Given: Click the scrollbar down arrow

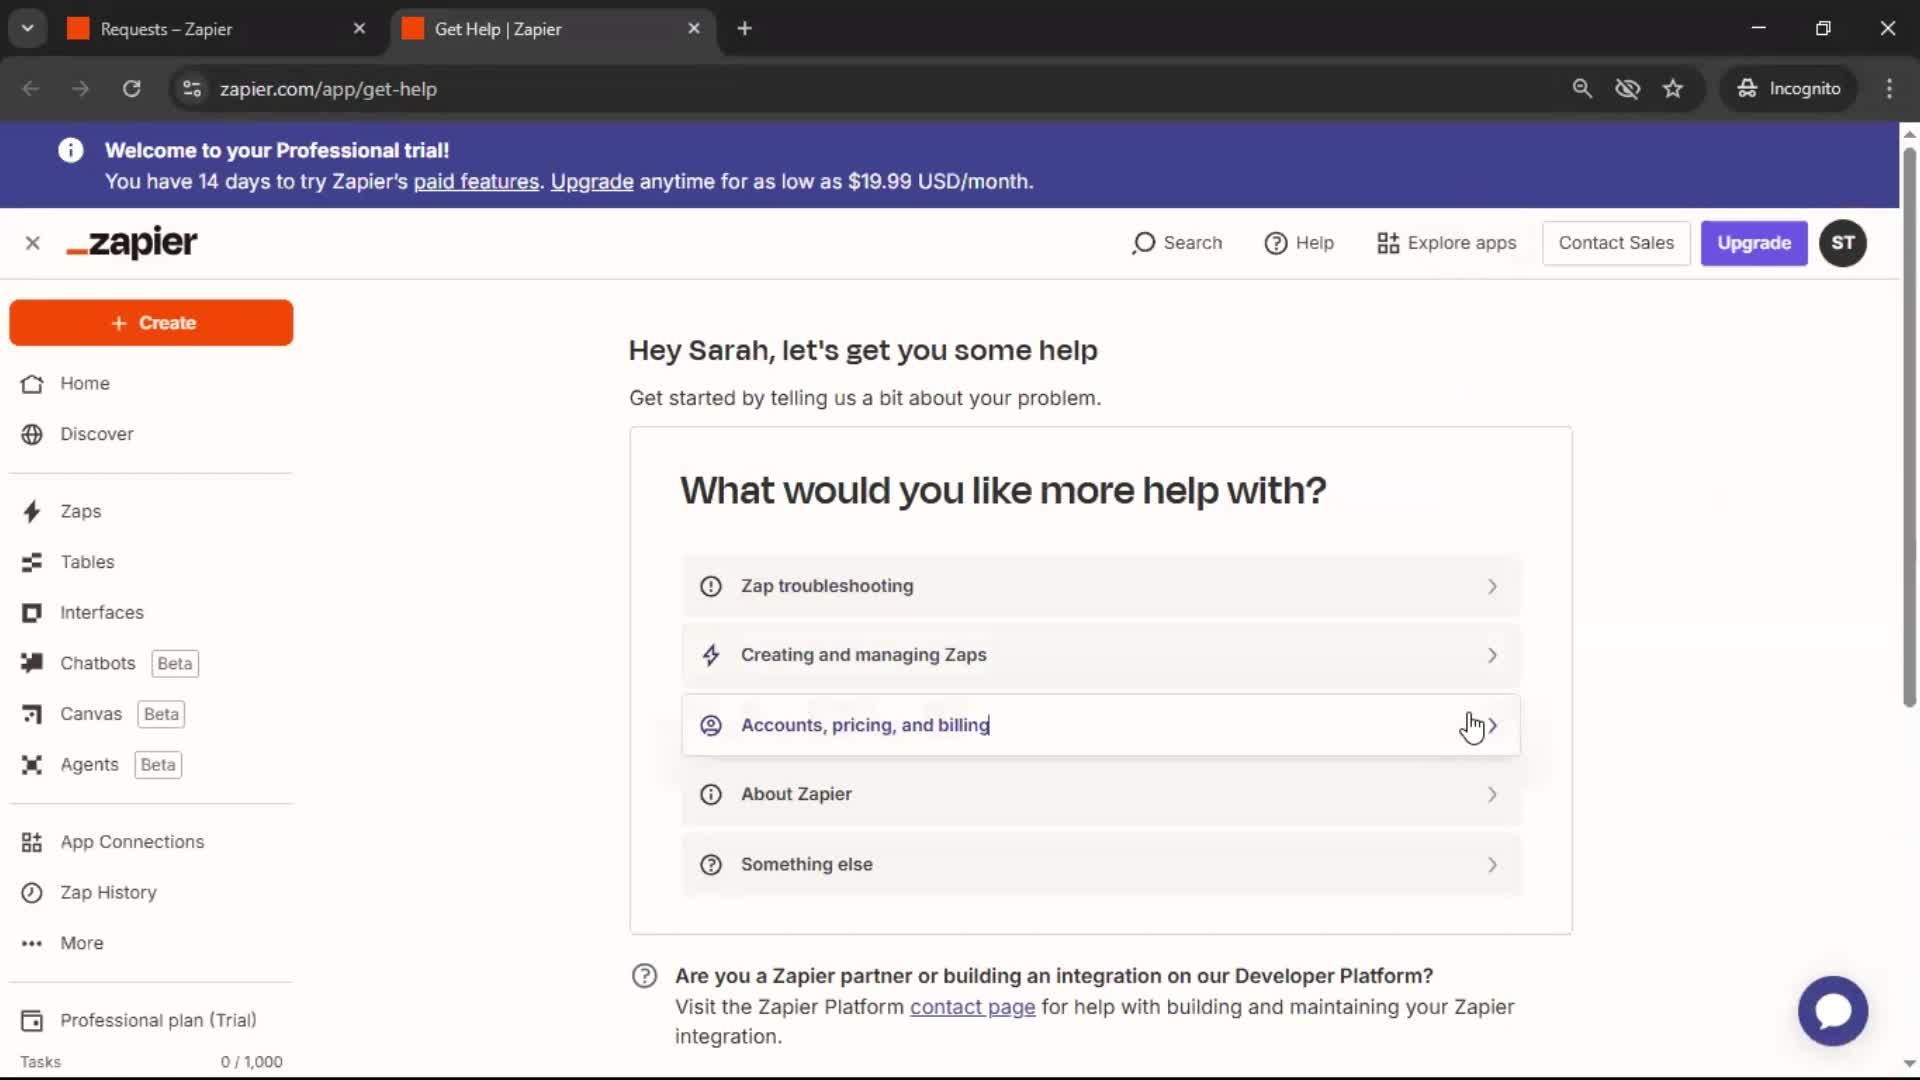Looking at the screenshot, I should (x=1909, y=1064).
